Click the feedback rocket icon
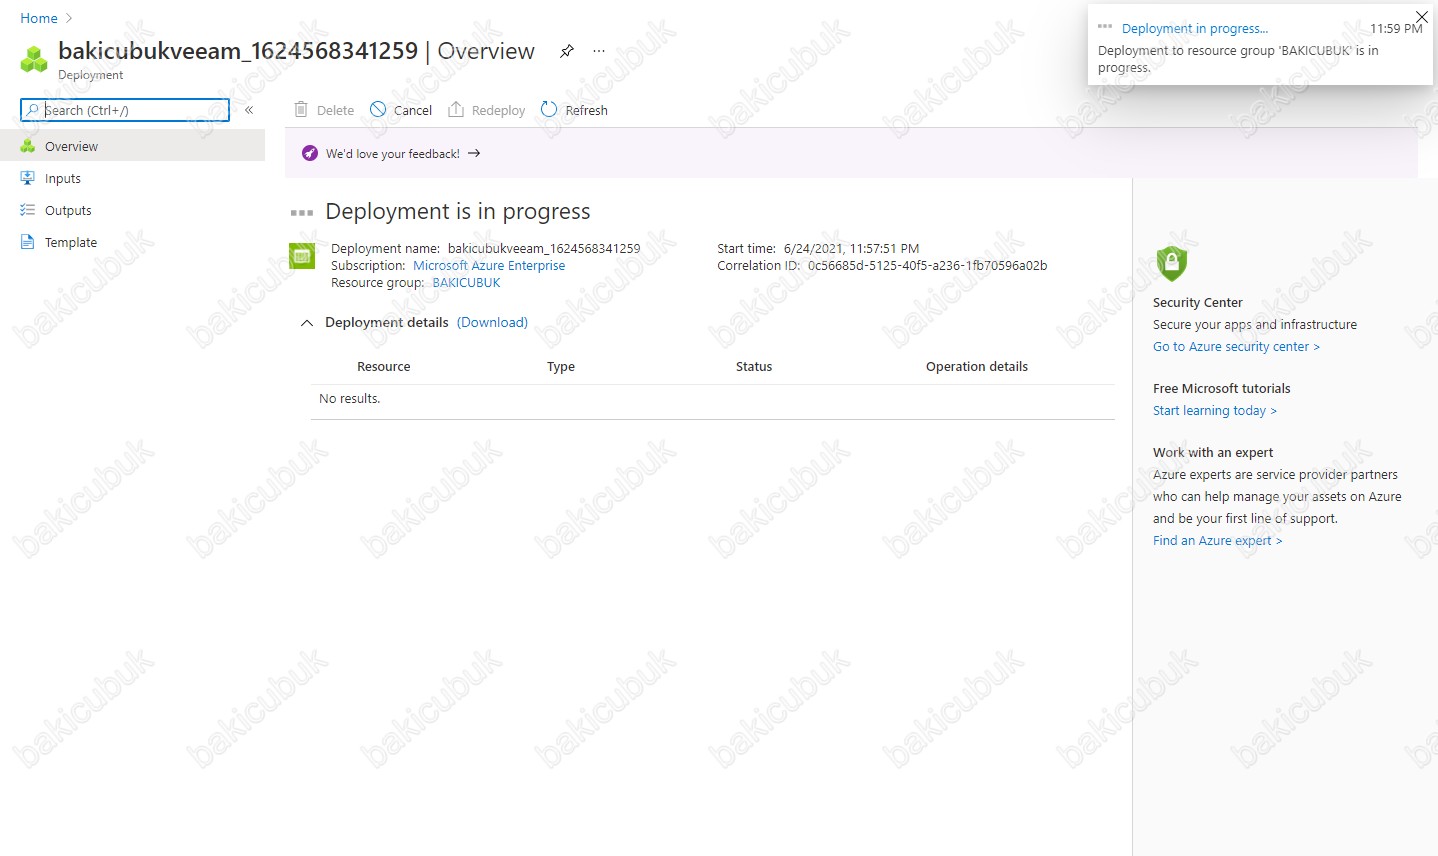This screenshot has height=856, width=1438. coord(310,153)
